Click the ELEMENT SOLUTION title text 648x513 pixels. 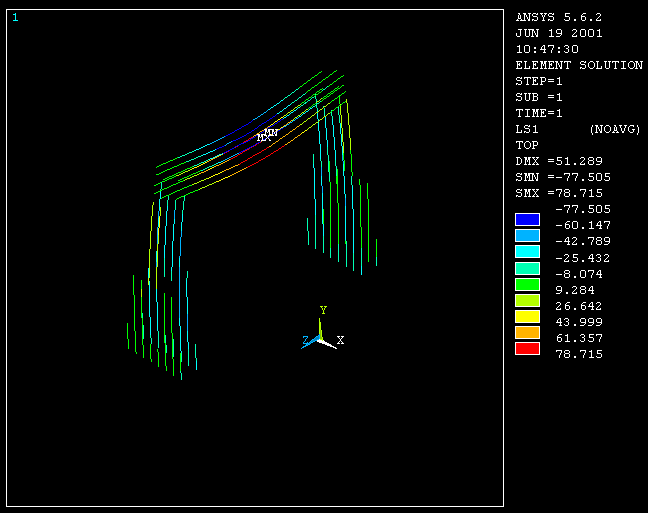coord(578,65)
